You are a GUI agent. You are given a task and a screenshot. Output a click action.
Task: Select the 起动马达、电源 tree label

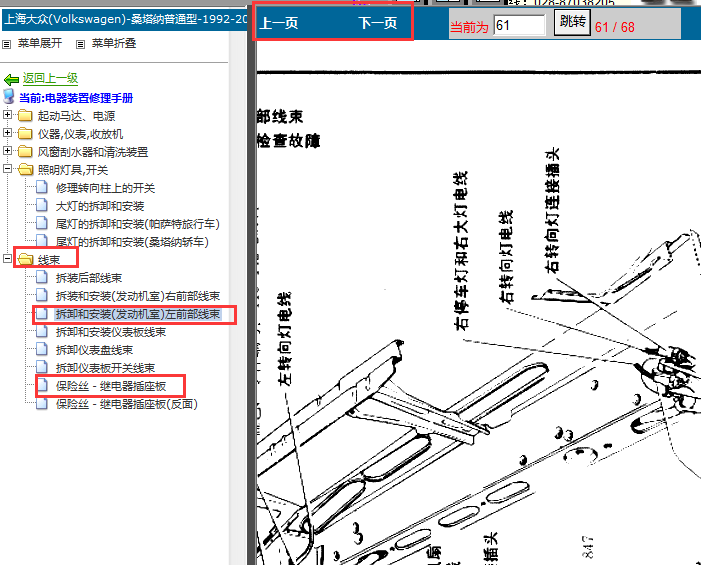click(76, 116)
